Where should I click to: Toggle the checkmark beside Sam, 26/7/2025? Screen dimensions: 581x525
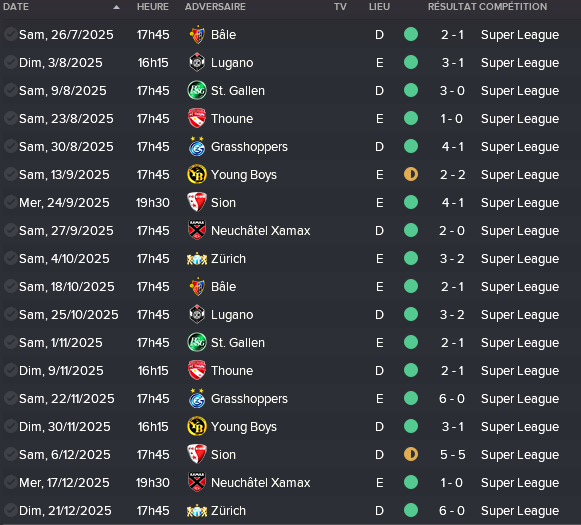click(x=10, y=34)
